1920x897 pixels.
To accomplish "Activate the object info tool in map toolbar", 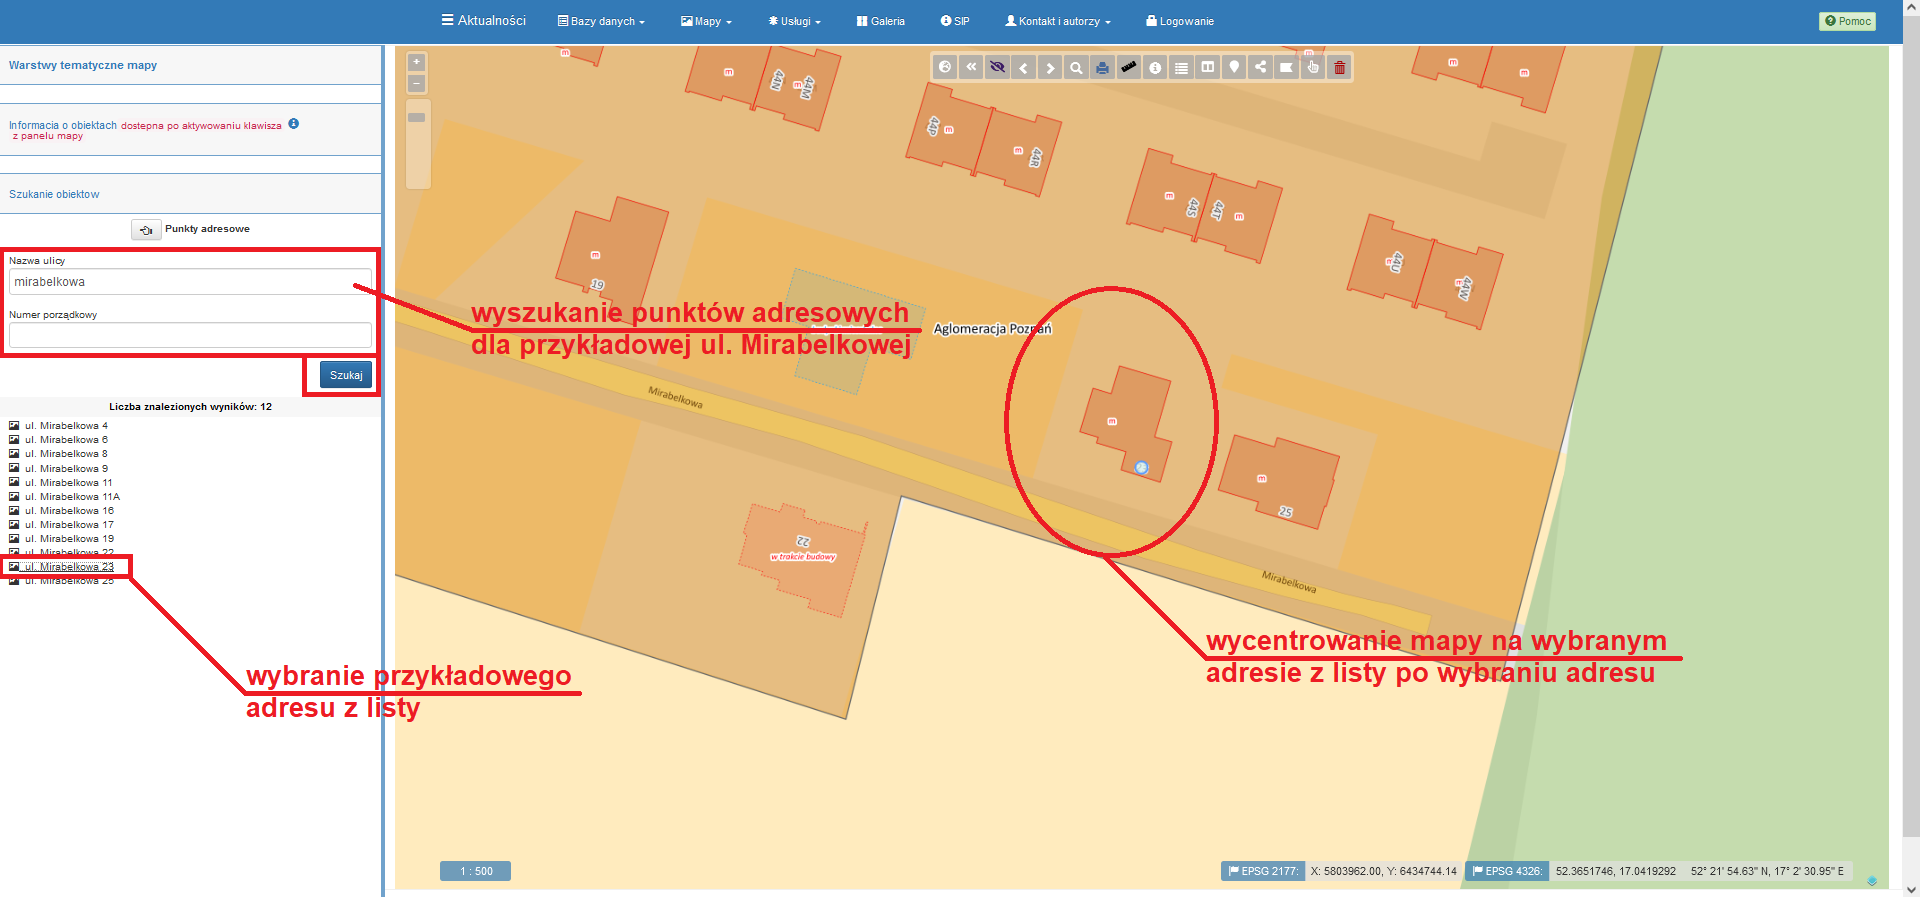I will click(x=1155, y=68).
